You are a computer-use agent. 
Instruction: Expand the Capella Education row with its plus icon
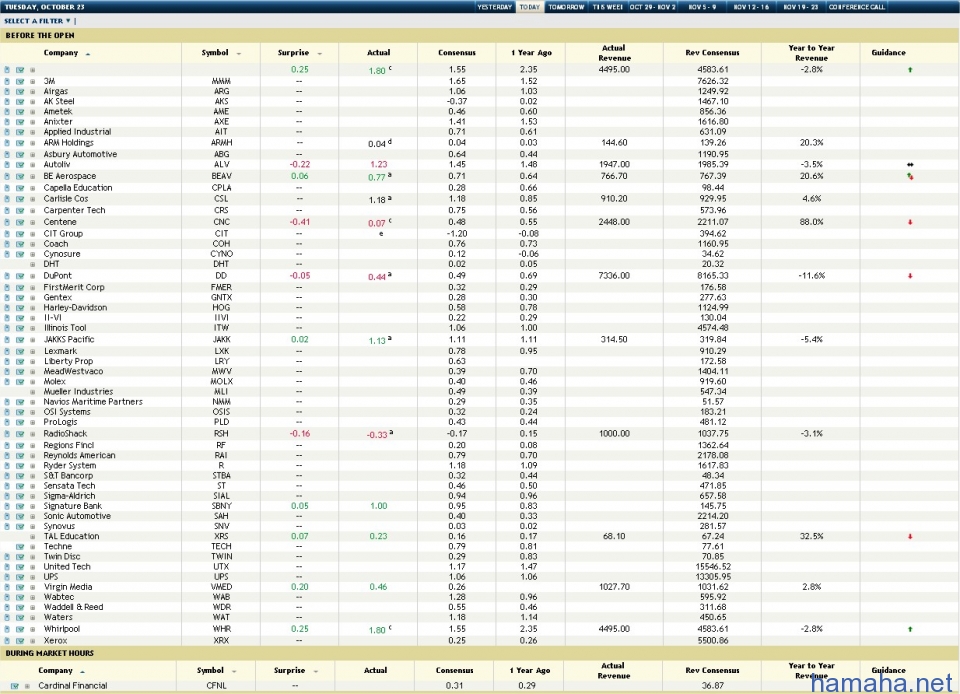[32, 188]
